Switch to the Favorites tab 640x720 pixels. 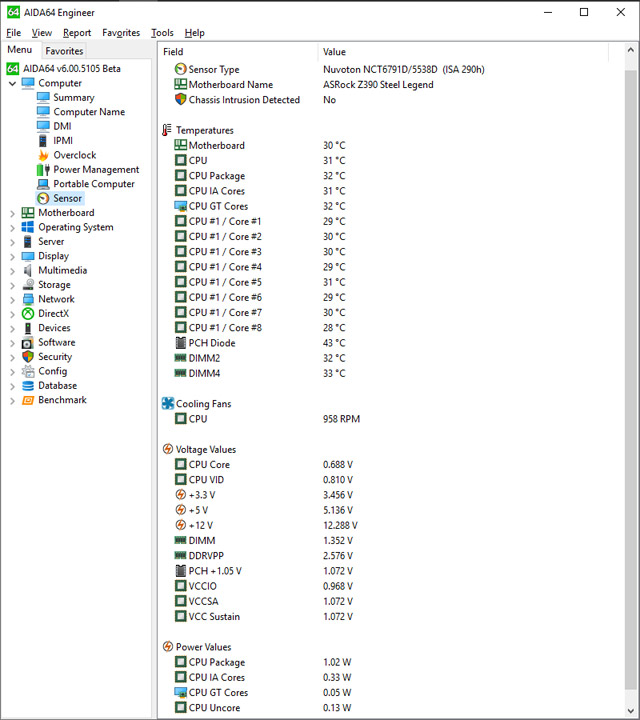[64, 51]
